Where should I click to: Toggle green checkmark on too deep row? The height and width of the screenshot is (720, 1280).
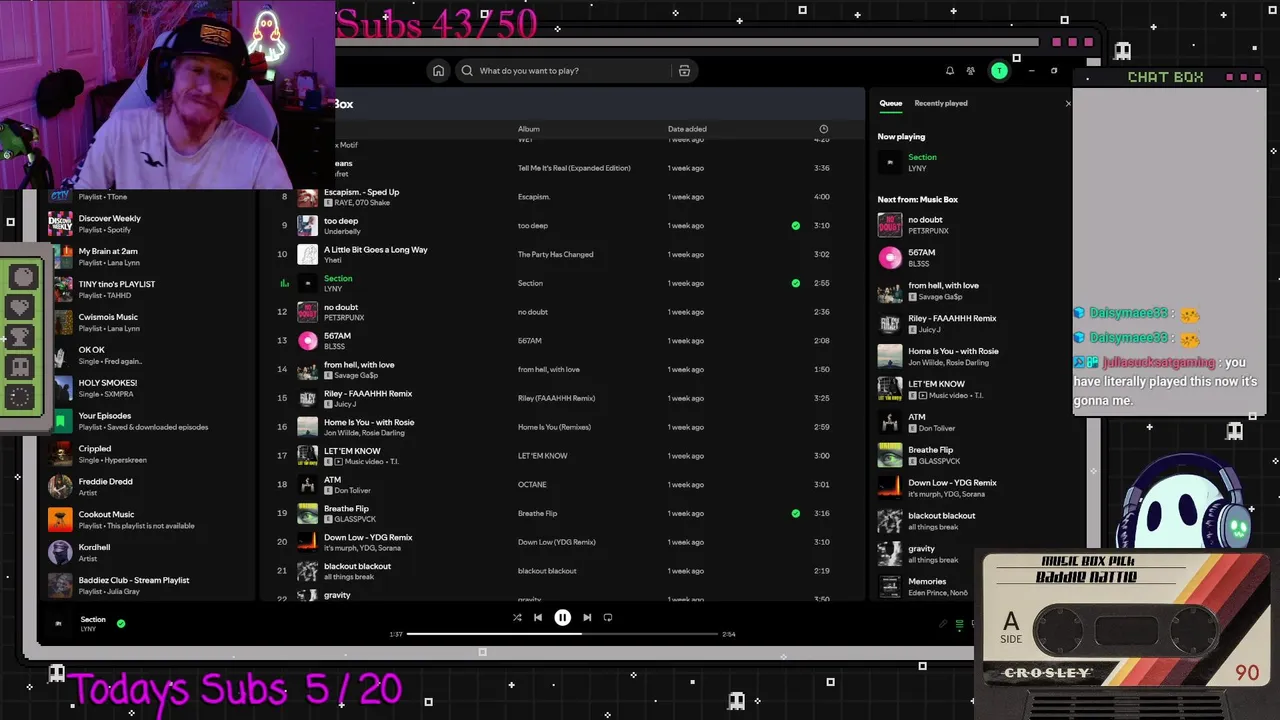tap(796, 226)
